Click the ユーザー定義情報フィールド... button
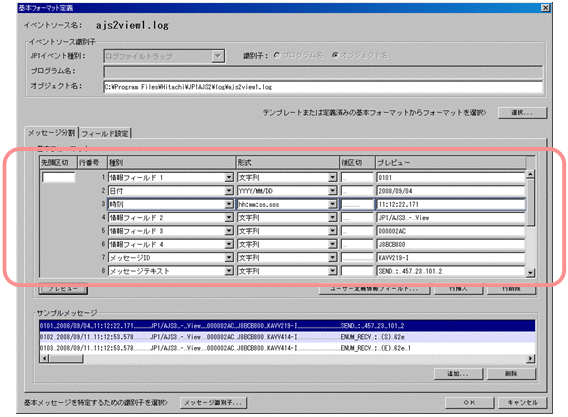568x417 pixels. (x=374, y=289)
